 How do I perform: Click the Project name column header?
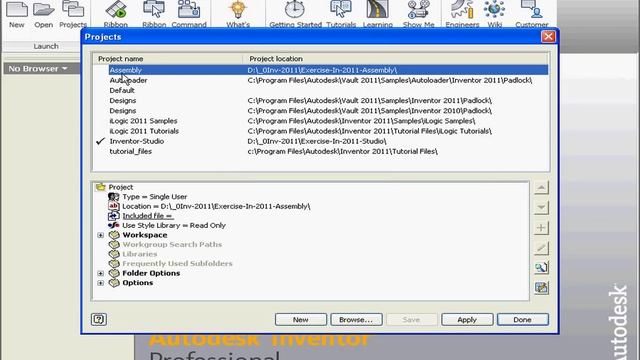tap(168, 59)
